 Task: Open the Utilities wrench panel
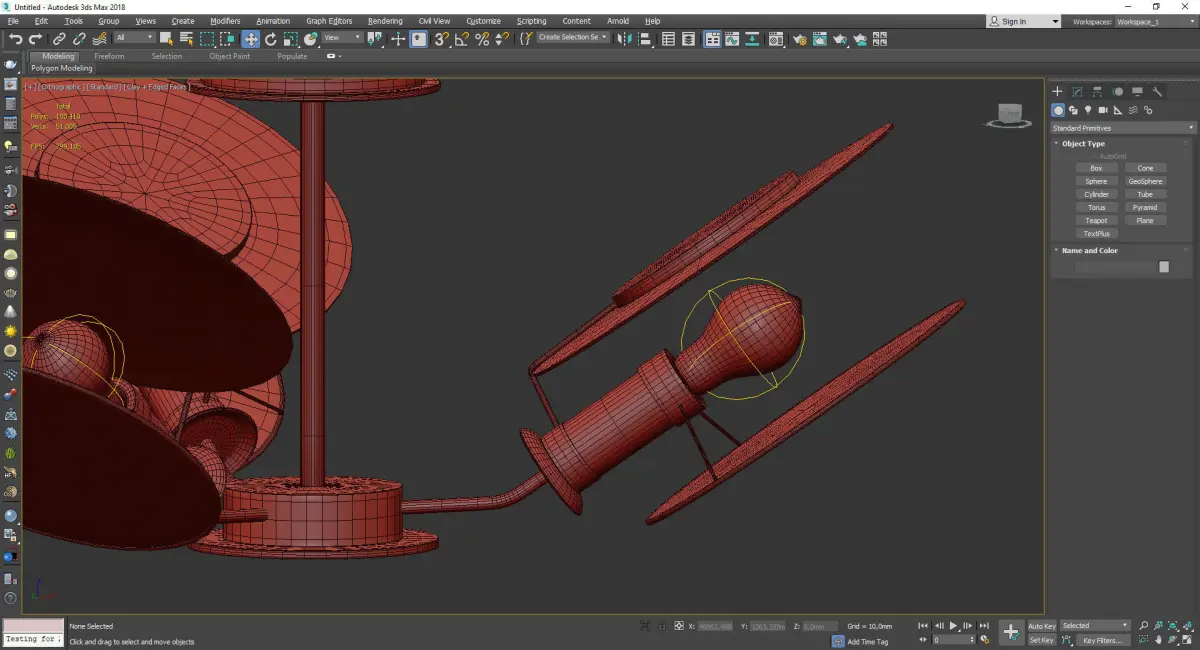1157,91
